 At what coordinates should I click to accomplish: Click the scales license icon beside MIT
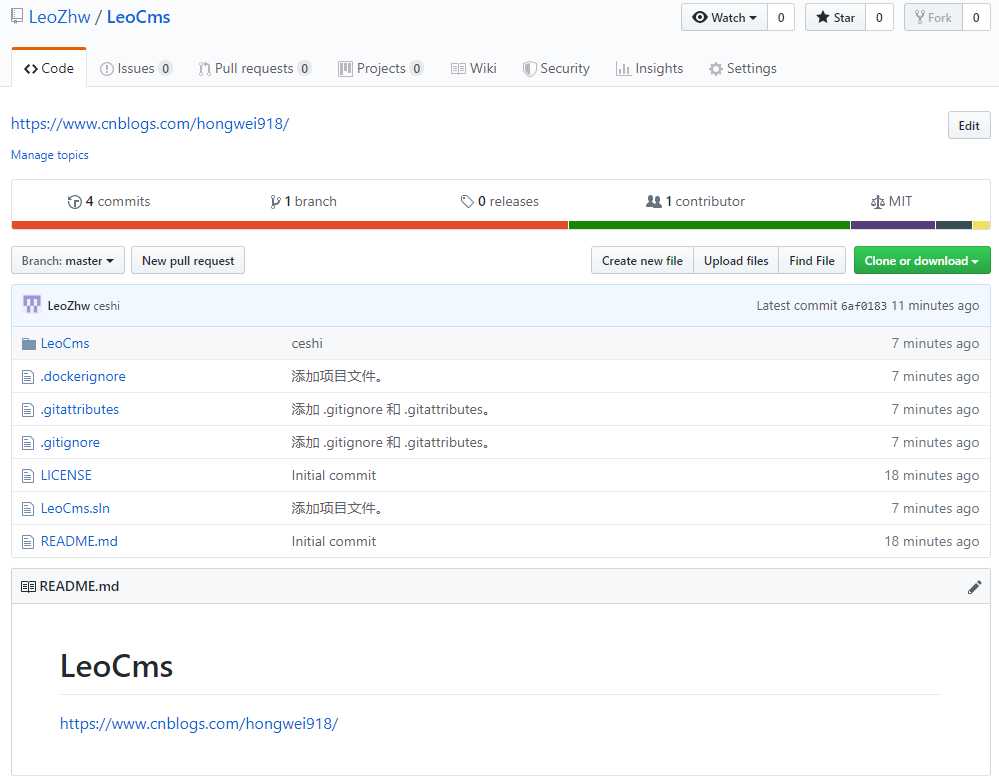pos(877,202)
